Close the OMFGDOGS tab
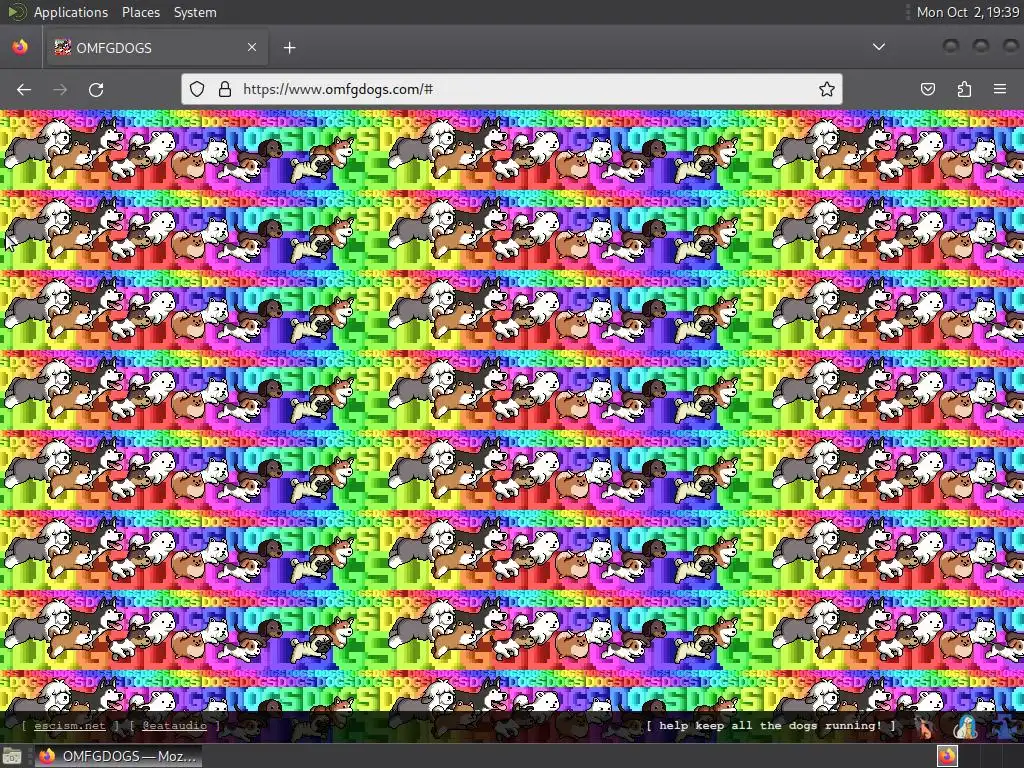 pyautogui.click(x=252, y=47)
